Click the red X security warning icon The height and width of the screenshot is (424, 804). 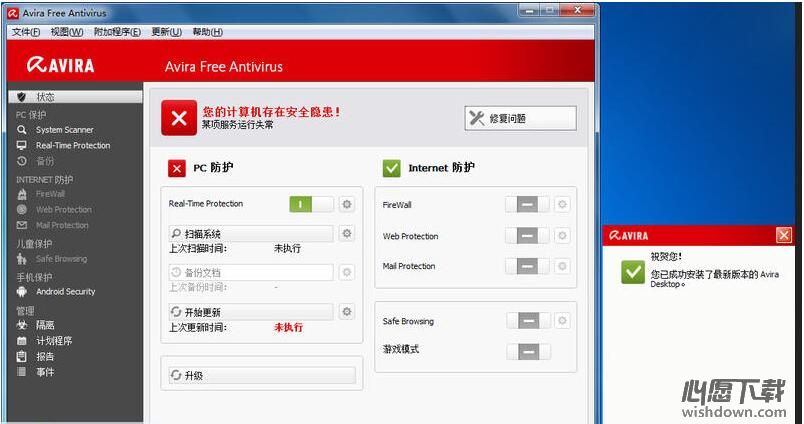[179, 118]
